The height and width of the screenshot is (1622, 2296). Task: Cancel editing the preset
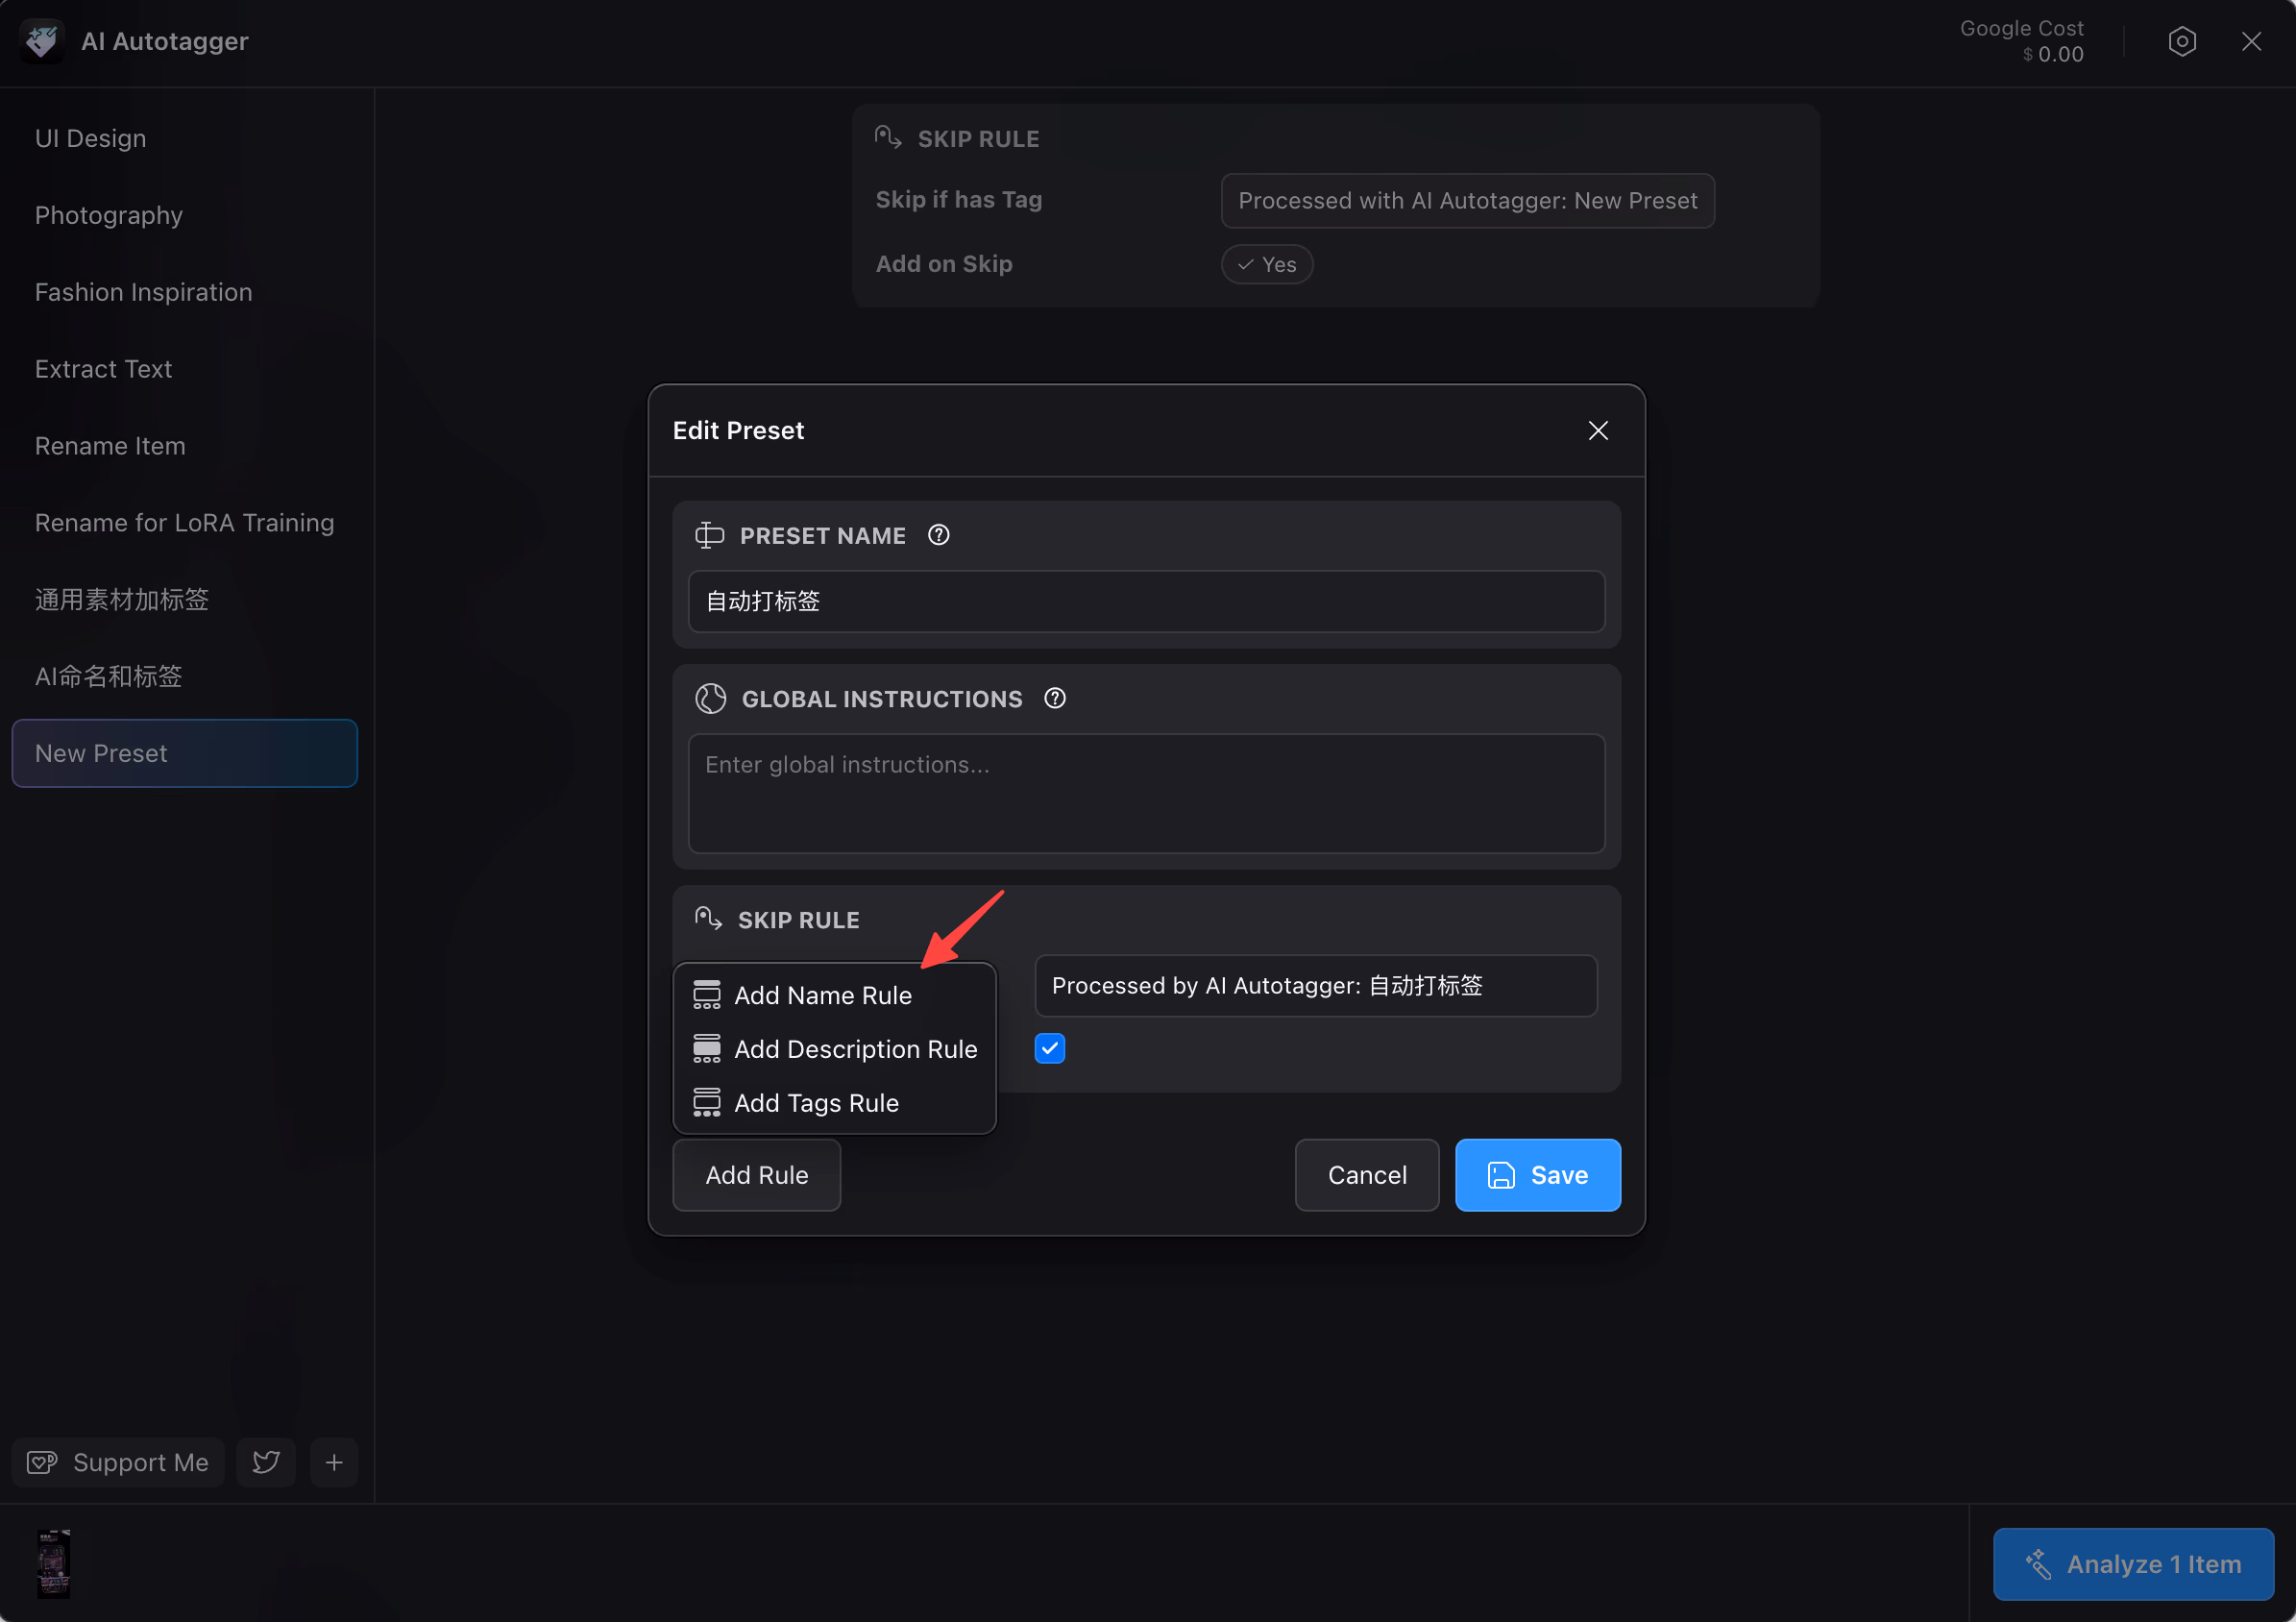point(1366,1175)
